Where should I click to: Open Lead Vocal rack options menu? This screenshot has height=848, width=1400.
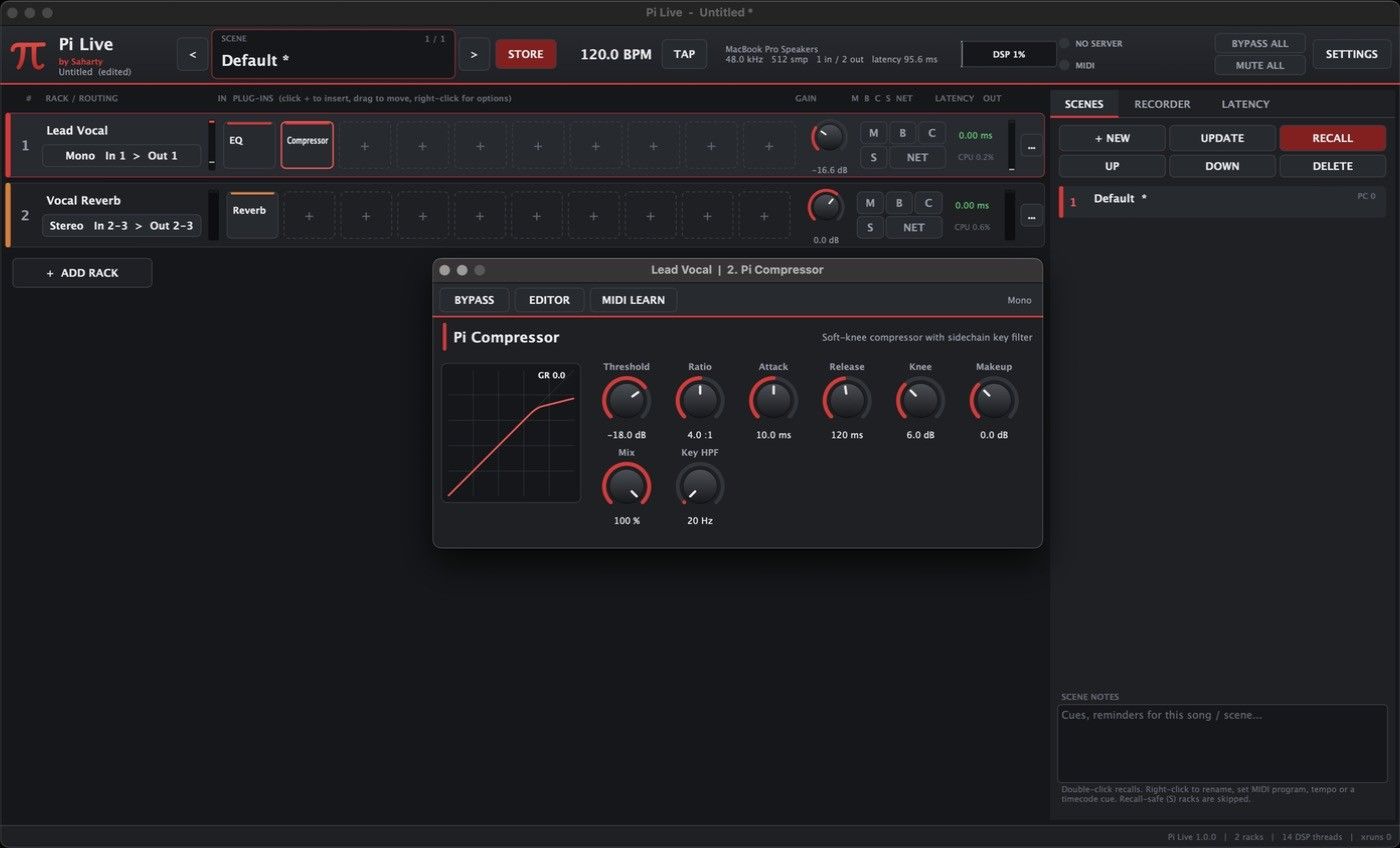[1031, 145]
